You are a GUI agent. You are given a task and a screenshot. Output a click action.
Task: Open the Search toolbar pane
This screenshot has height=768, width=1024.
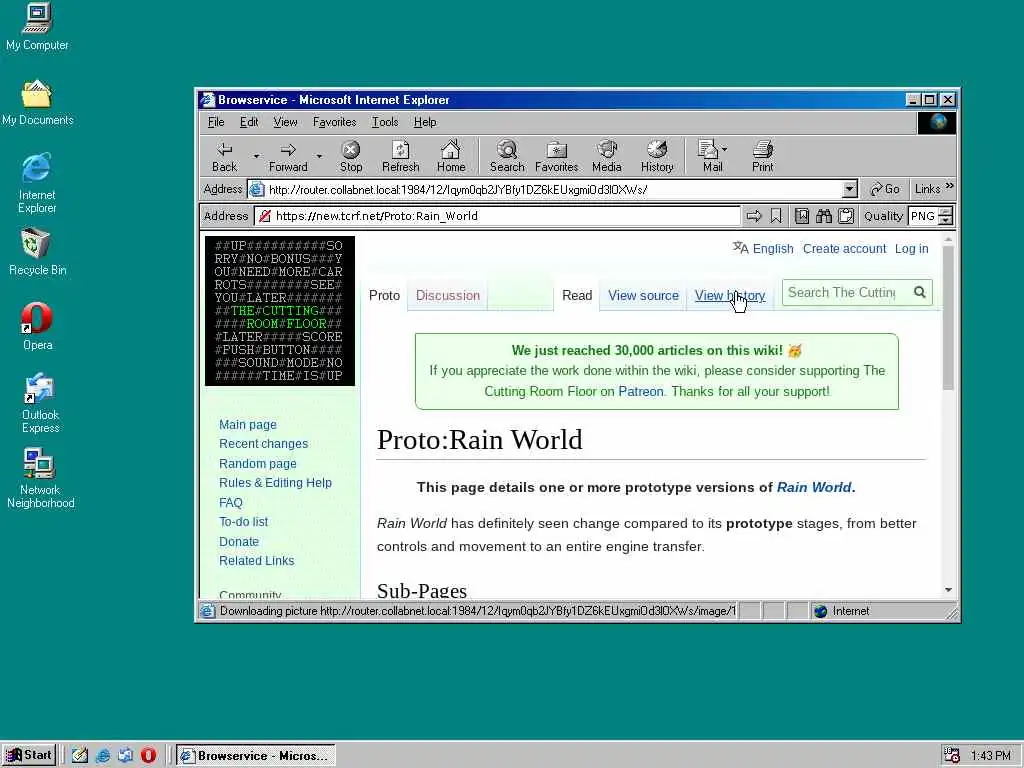pyautogui.click(x=507, y=157)
